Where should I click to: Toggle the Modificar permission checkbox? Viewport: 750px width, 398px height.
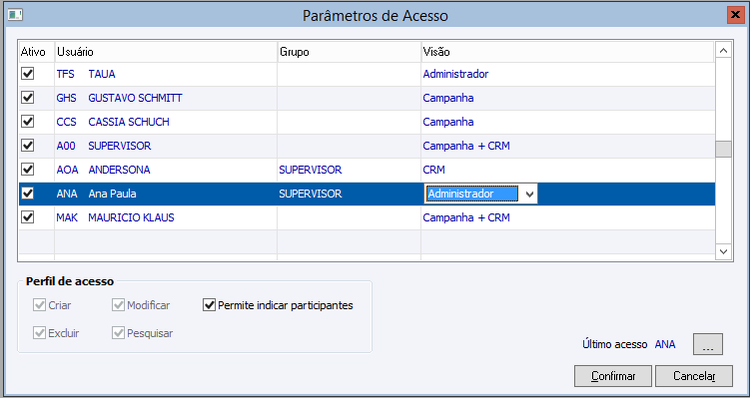118,305
